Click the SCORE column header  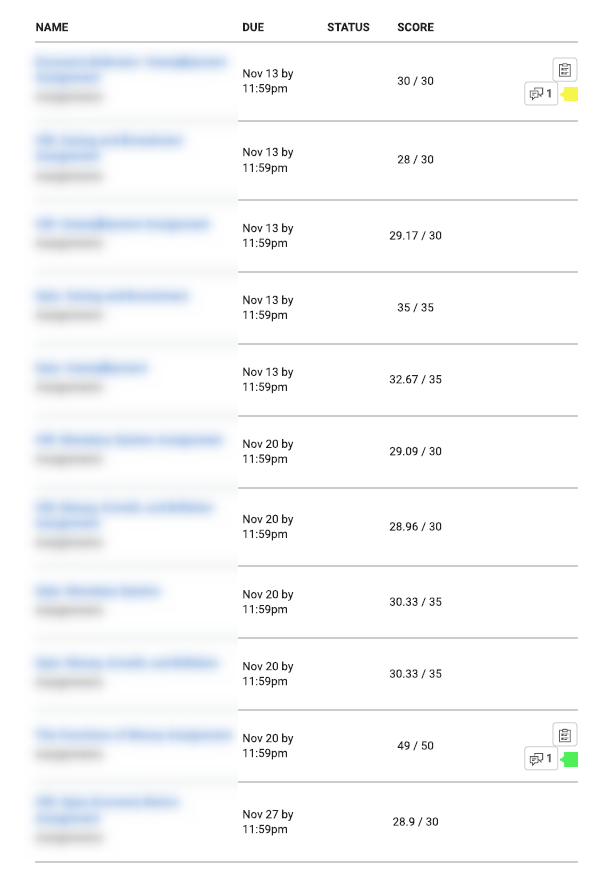[x=415, y=27]
